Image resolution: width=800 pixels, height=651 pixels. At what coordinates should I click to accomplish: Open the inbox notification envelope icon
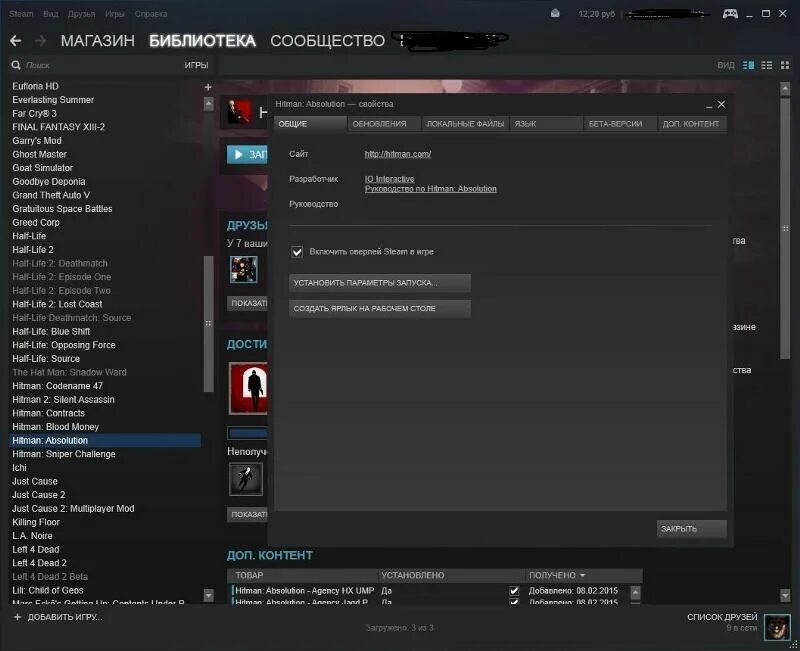coord(555,14)
